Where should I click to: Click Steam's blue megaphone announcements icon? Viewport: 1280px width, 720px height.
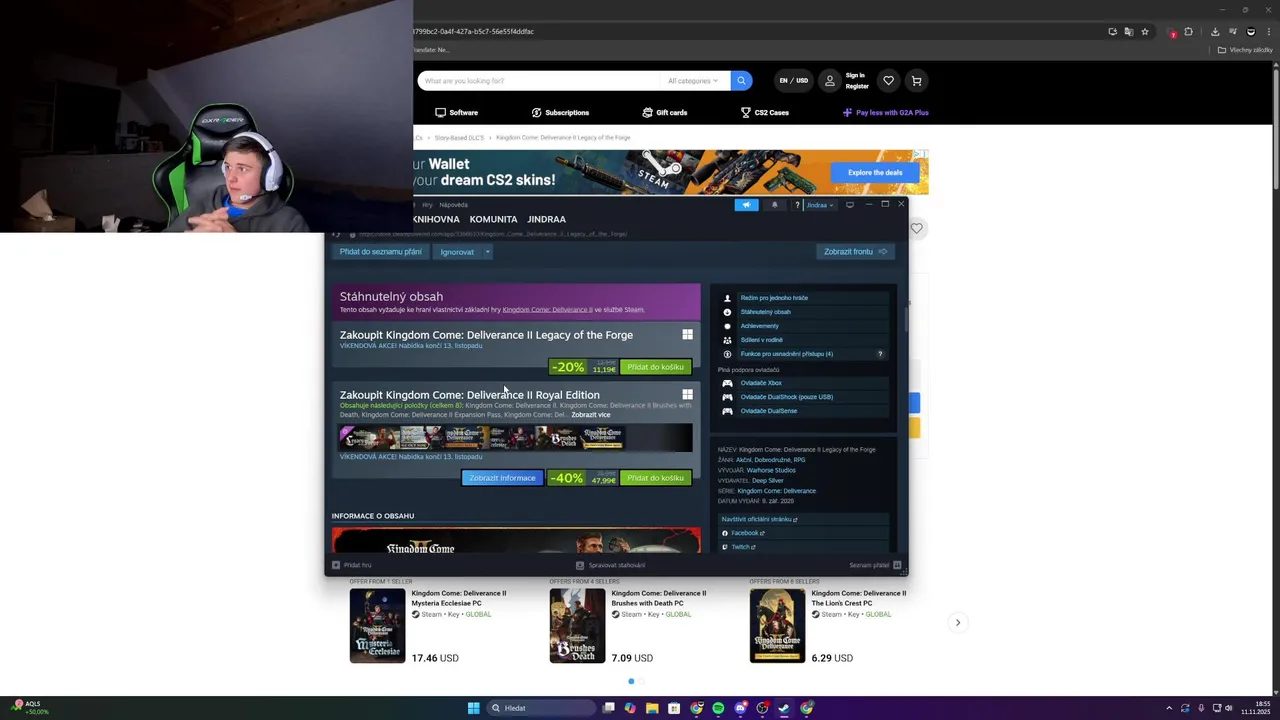pyautogui.click(x=746, y=205)
